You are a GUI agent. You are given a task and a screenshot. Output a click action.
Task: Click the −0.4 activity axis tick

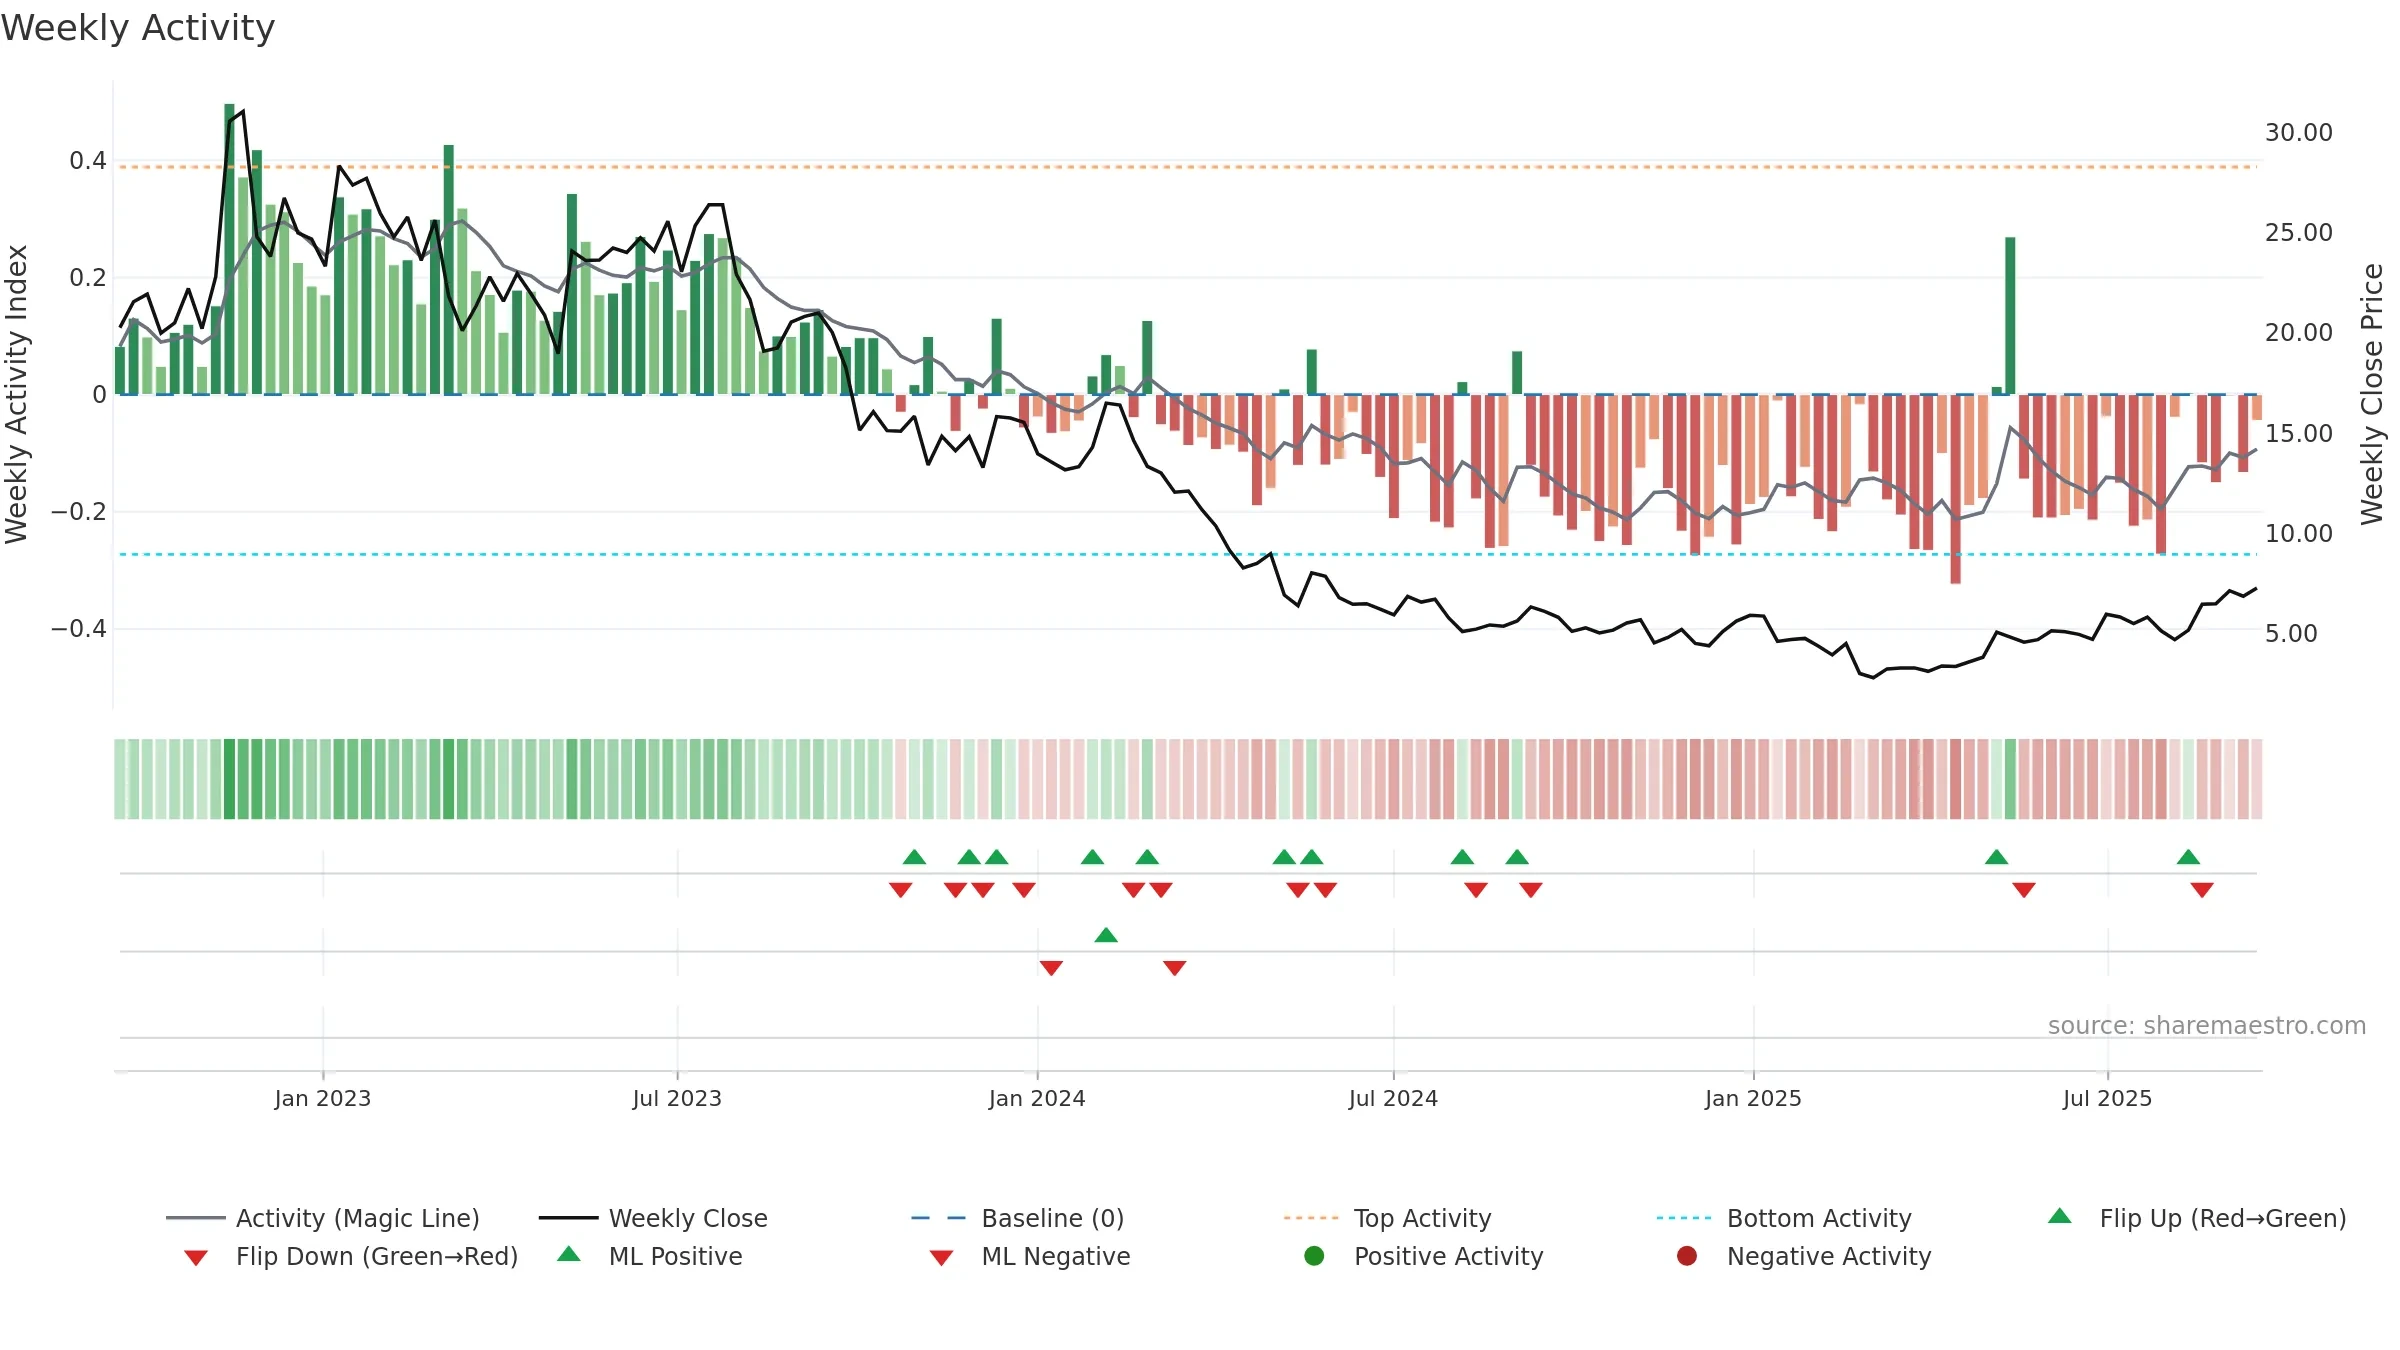pos(78,628)
